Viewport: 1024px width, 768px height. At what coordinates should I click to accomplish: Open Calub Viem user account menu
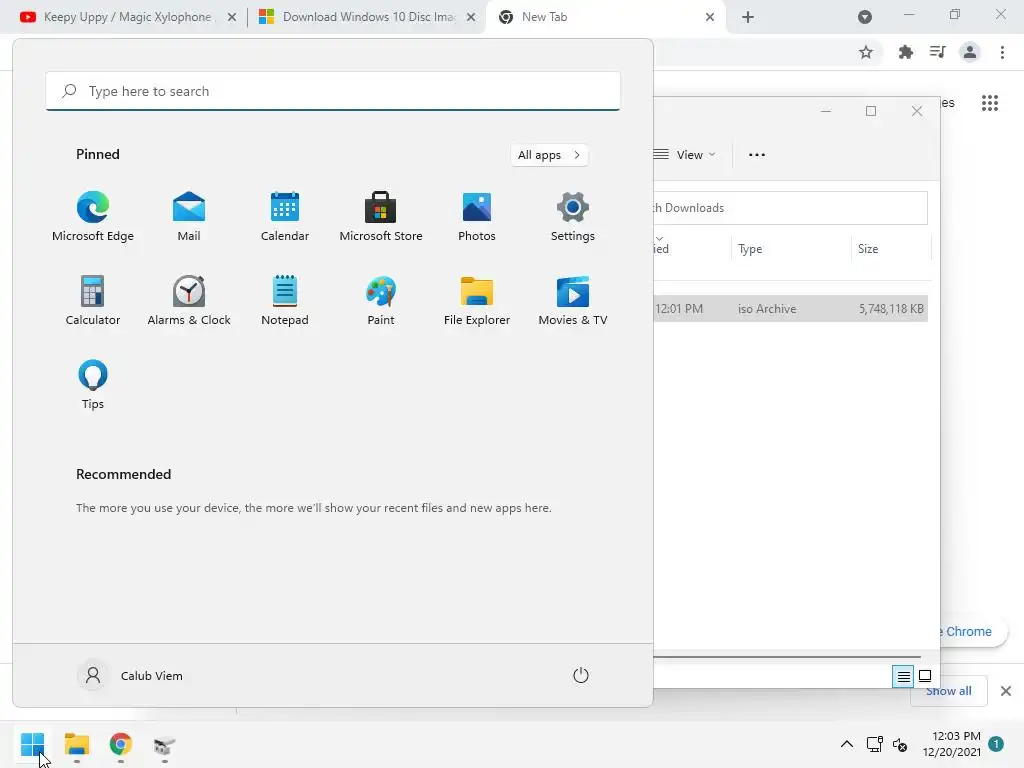131,675
